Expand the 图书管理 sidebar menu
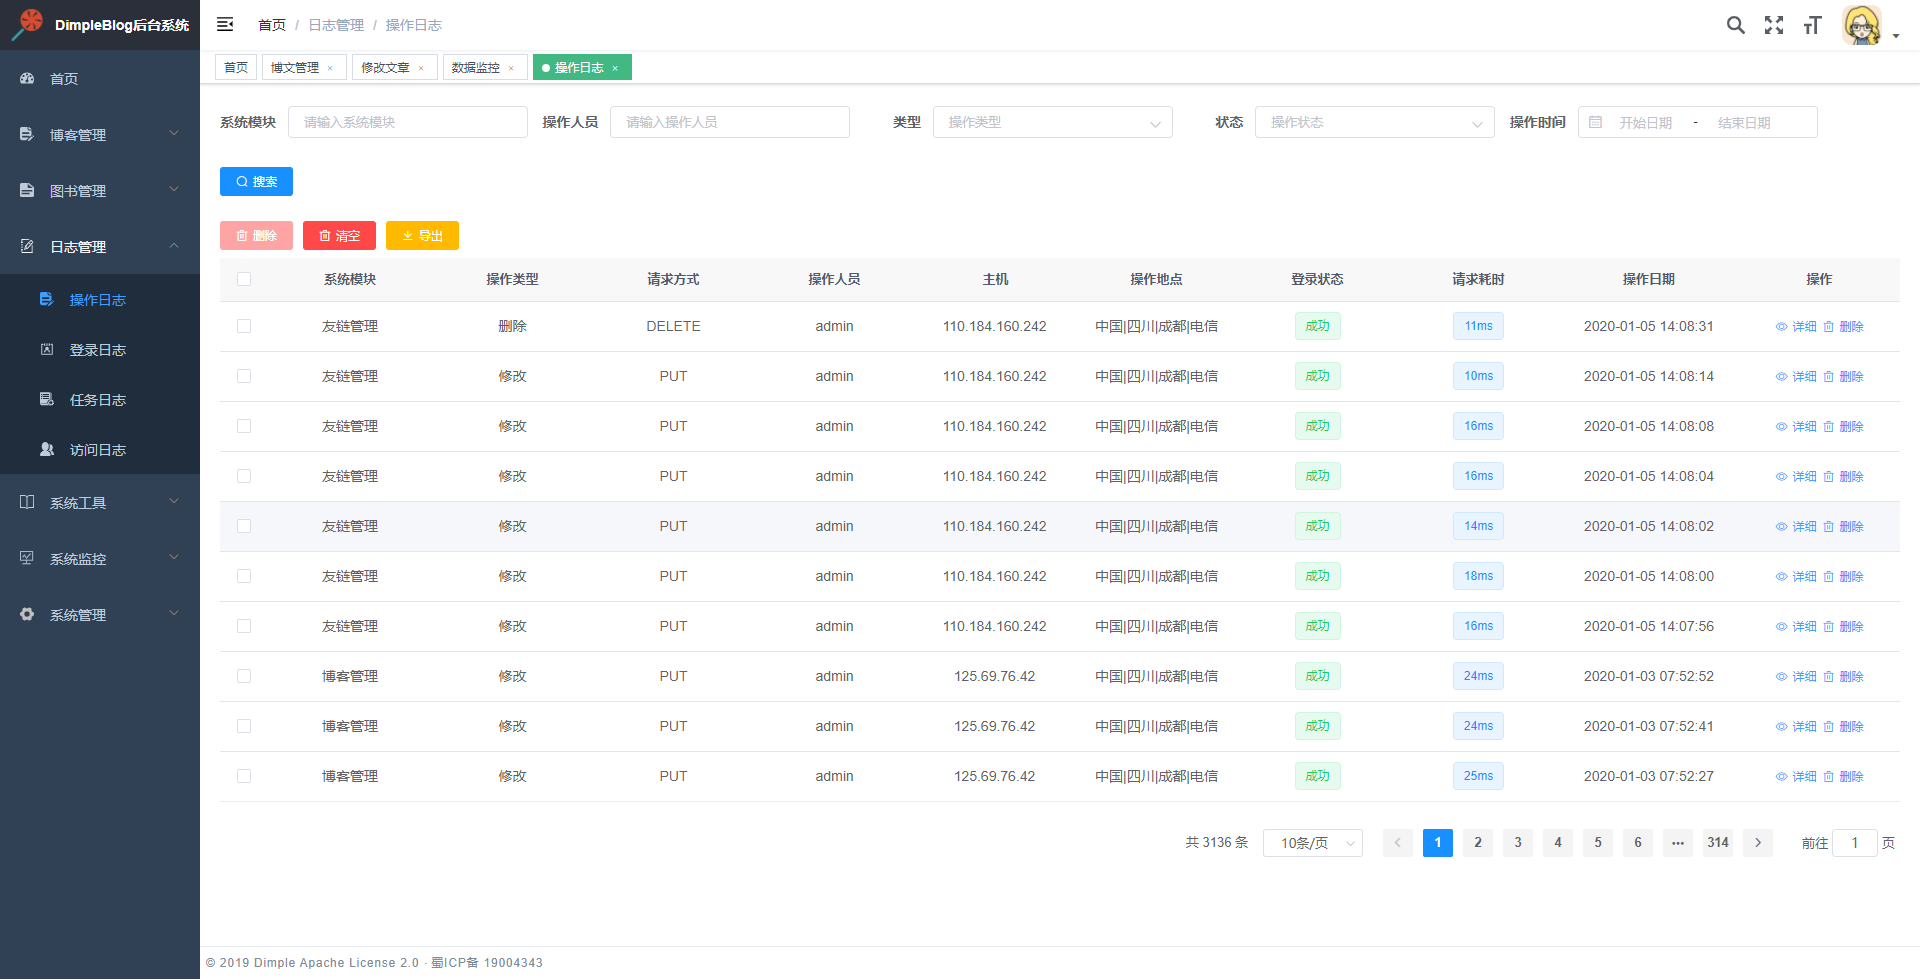1920x979 pixels. point(100,190)
